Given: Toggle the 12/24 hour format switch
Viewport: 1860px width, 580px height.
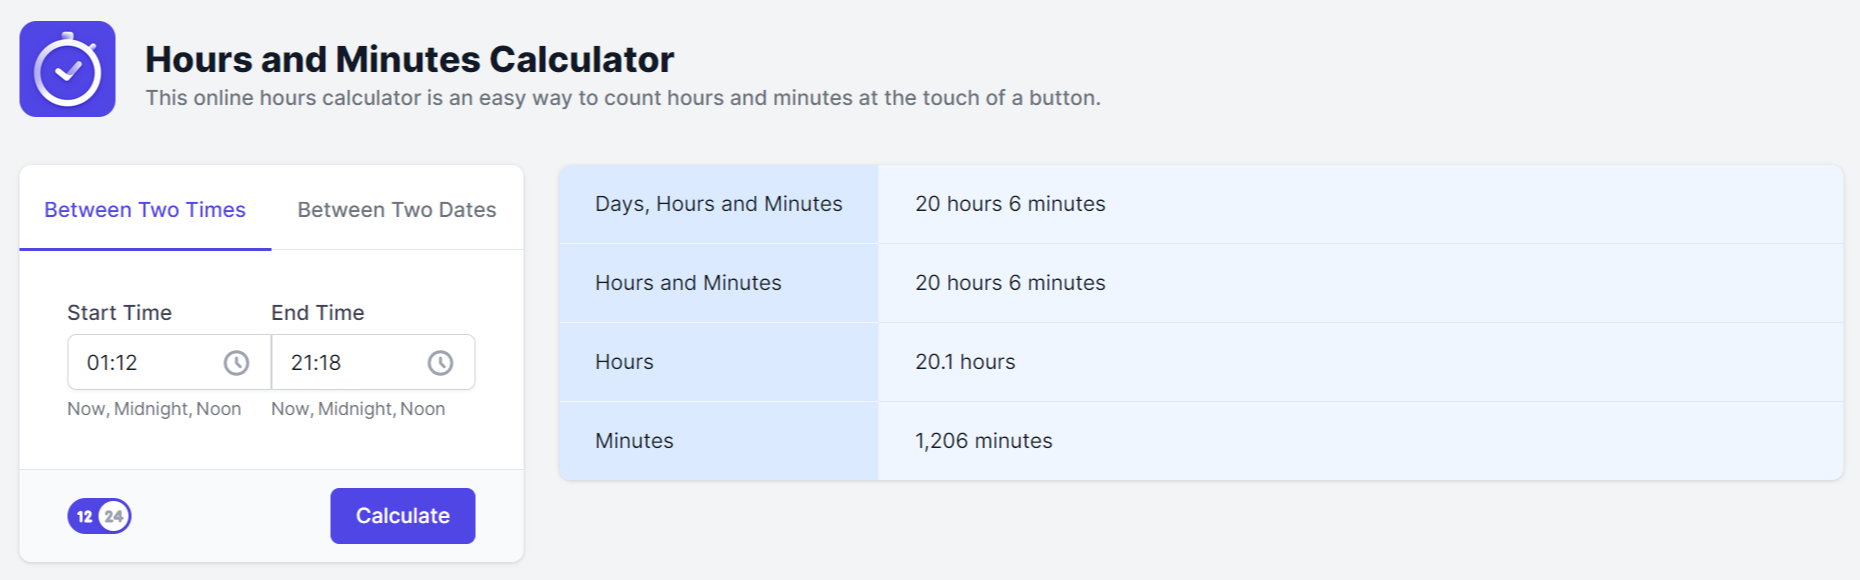Looking at the screenshot, I should click(x=99, y=516).
